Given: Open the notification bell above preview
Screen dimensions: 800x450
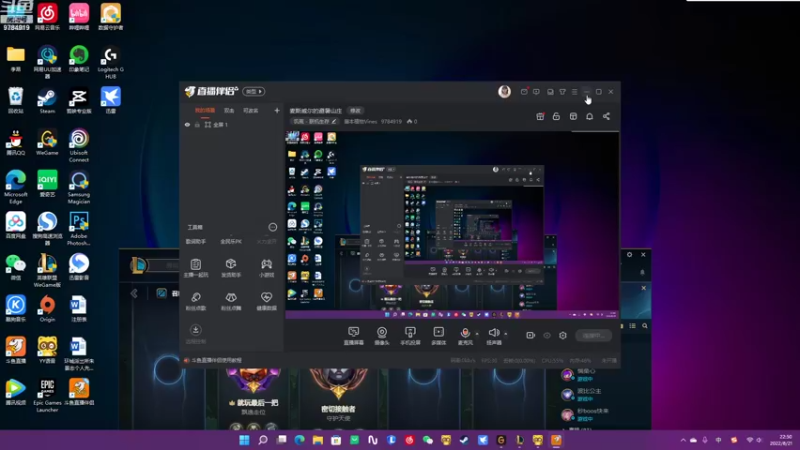Looking at the screenshot, I should (589, 116).
